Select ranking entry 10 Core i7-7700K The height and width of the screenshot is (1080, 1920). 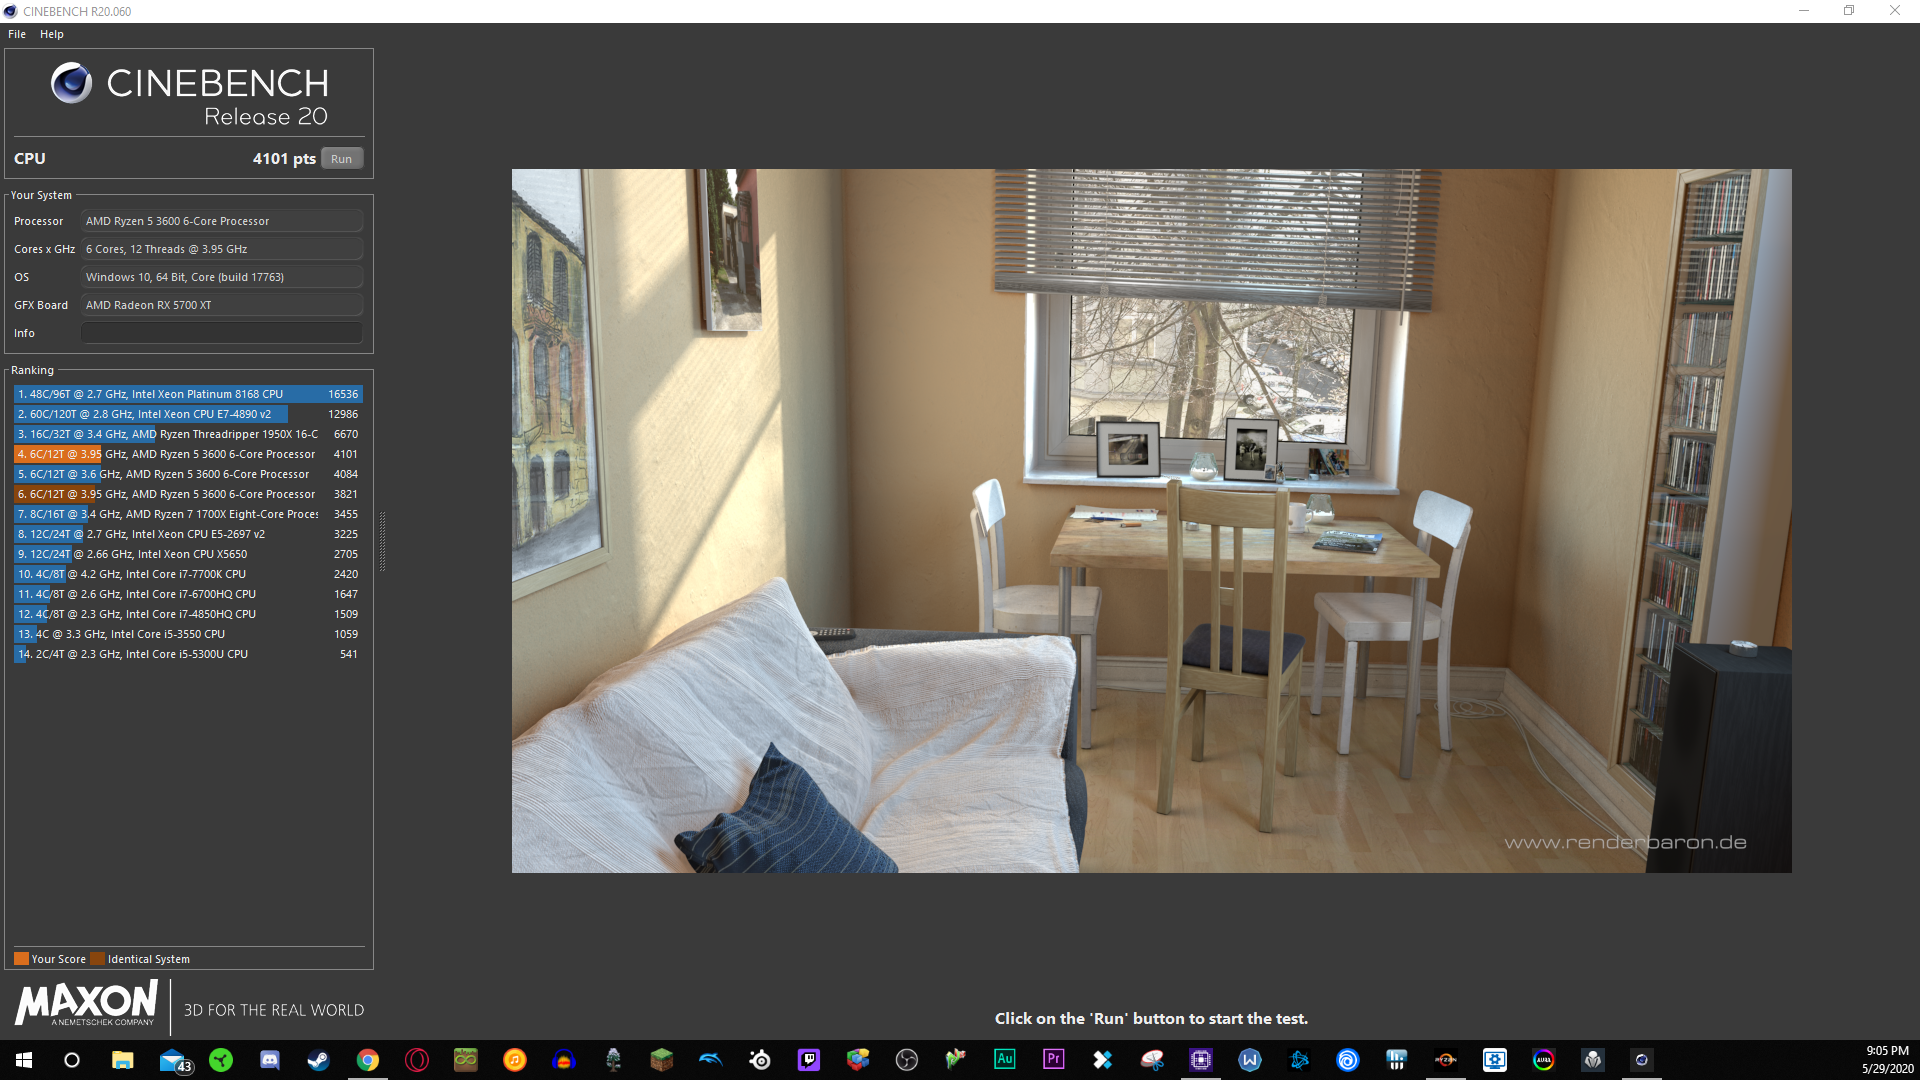click(x=188, y=574)
